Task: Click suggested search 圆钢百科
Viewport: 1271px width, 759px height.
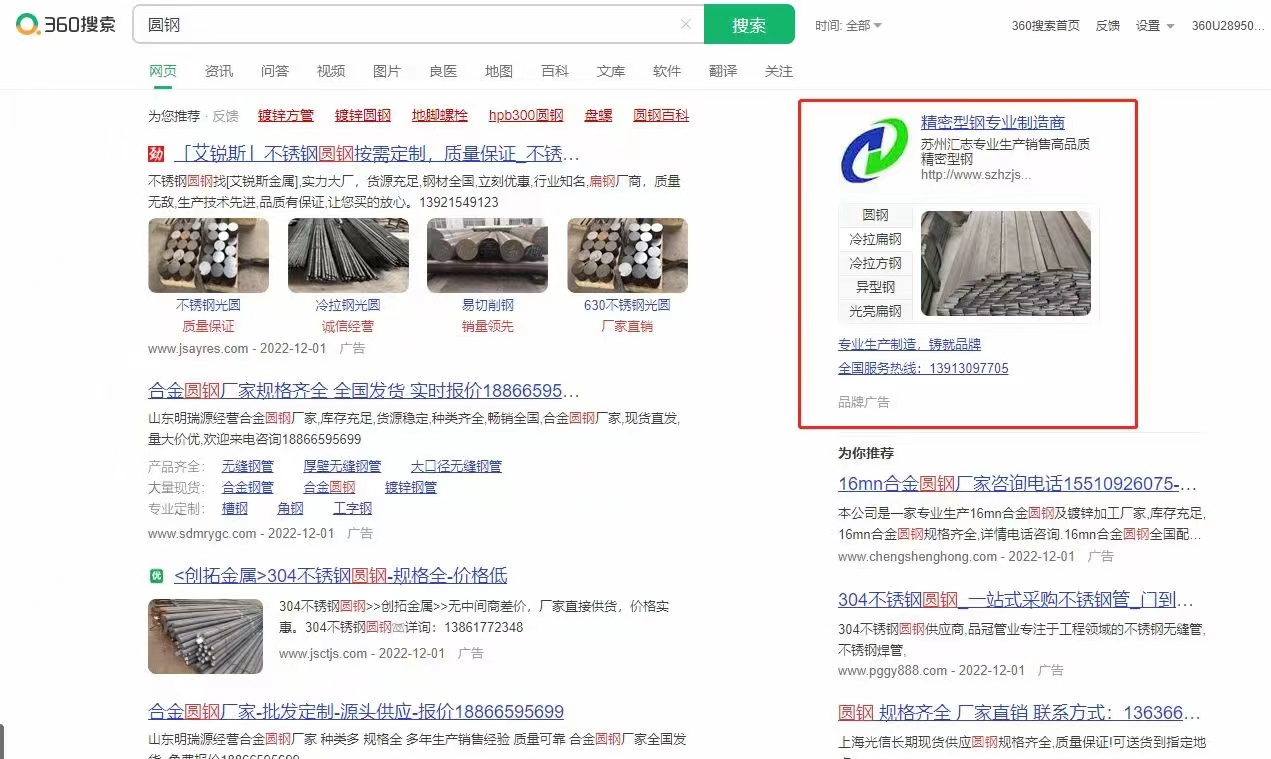Action: [661, 115]
